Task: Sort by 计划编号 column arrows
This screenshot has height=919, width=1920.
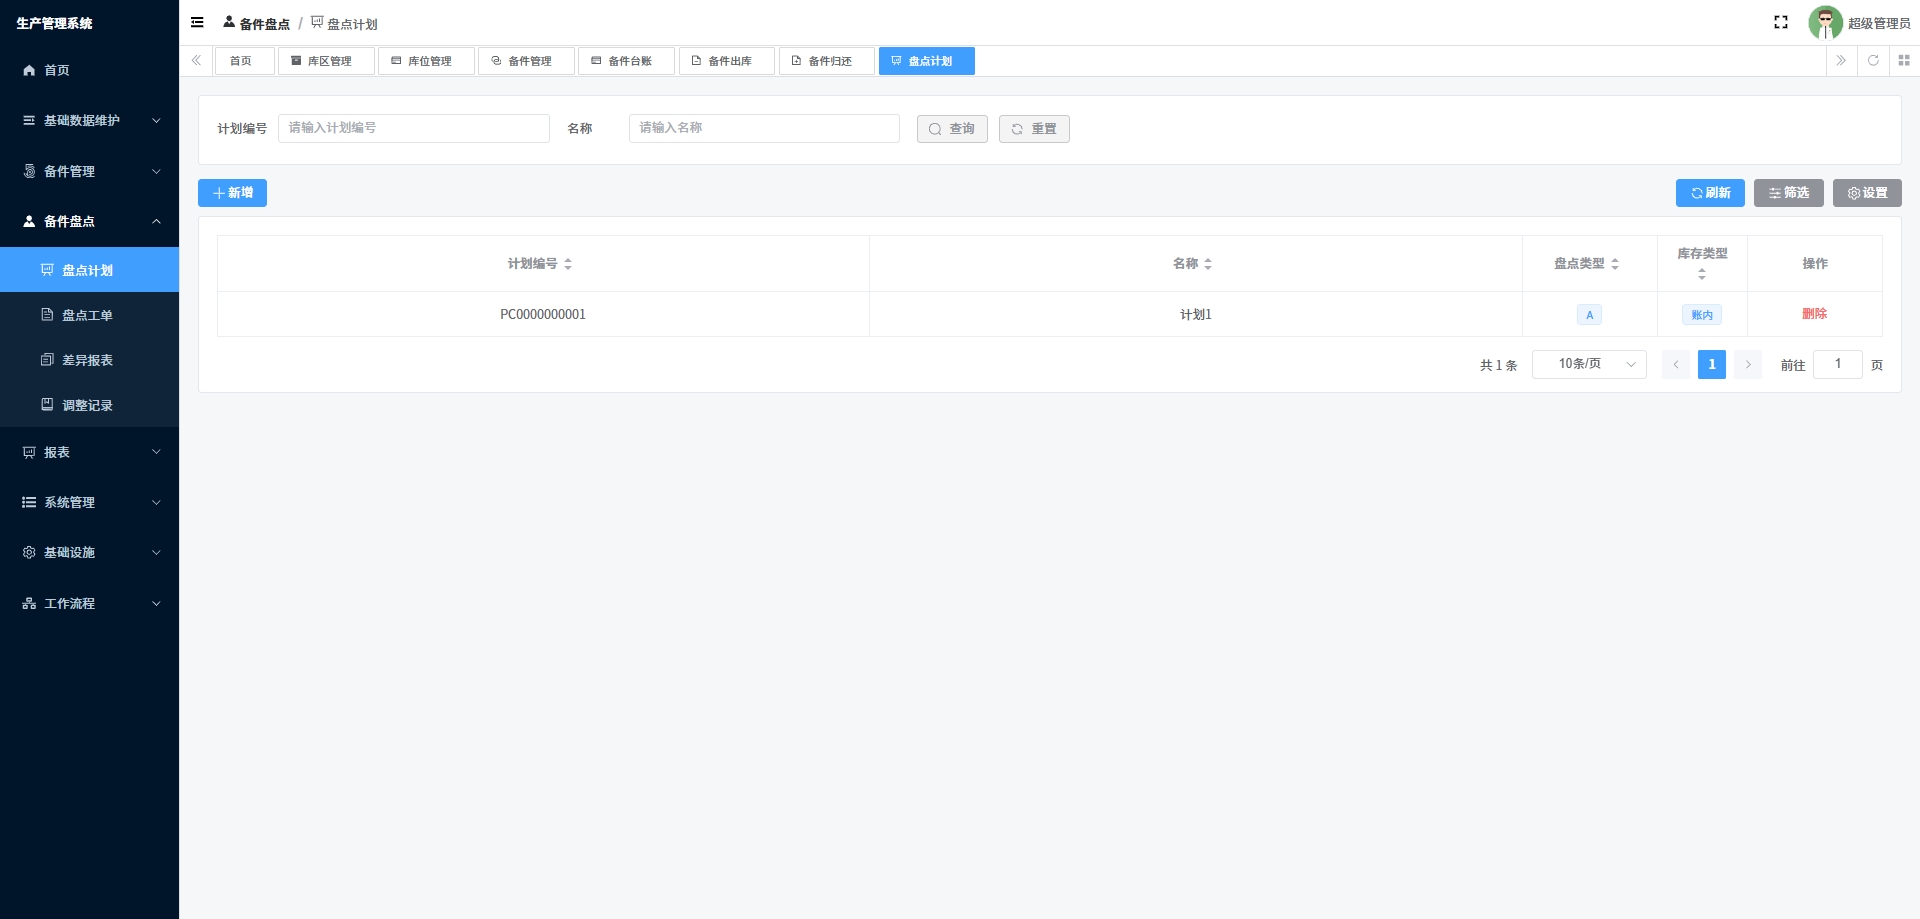Action: click(568, 264)
